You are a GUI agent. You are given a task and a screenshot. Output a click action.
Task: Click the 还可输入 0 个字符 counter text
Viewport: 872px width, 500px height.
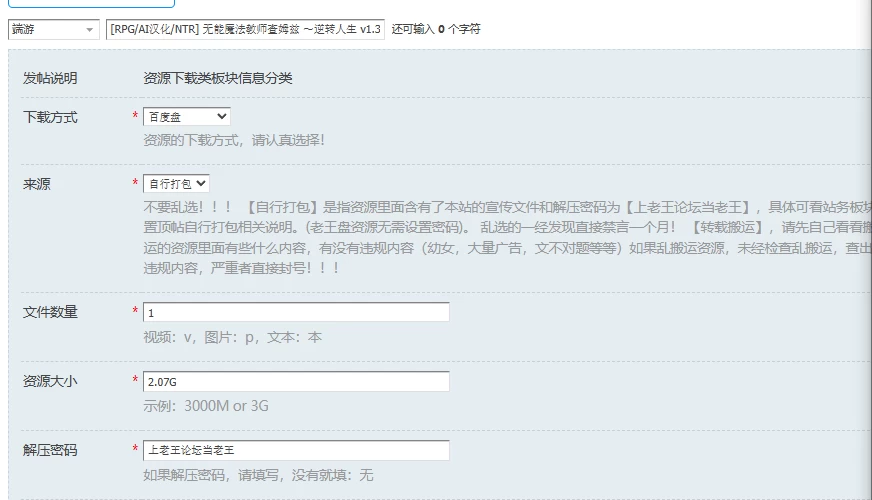tap(436, 29)
